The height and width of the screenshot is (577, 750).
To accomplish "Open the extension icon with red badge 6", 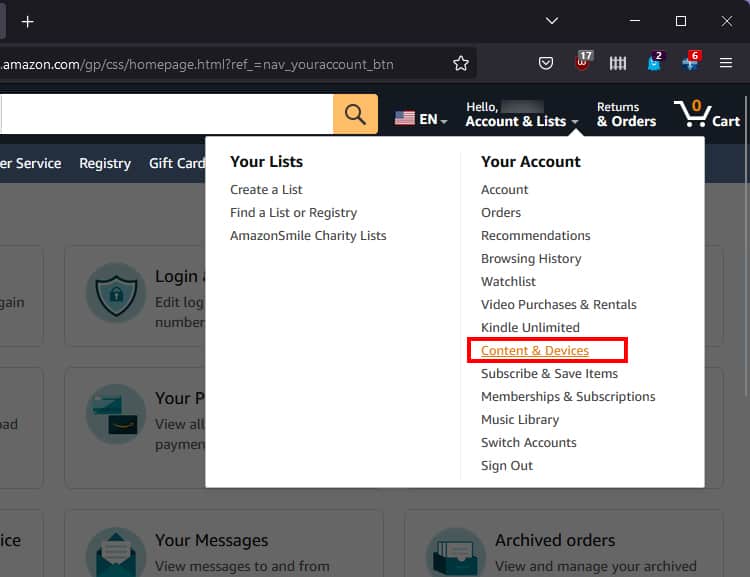I will 691,61.
